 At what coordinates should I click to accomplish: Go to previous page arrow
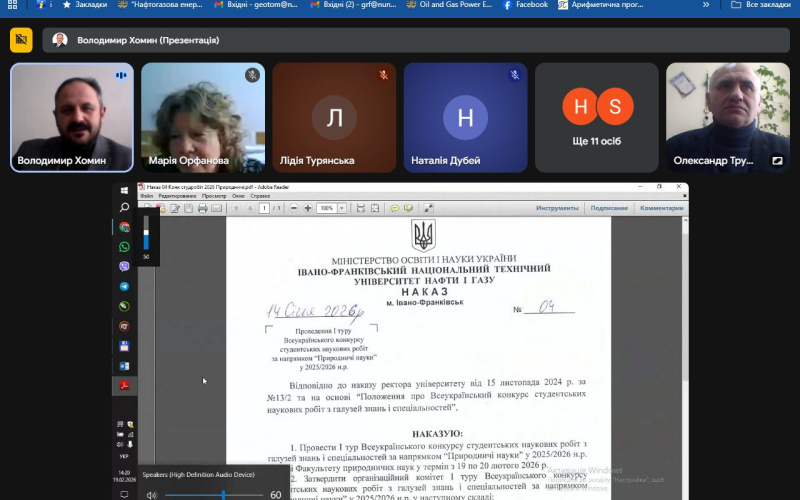236,208
